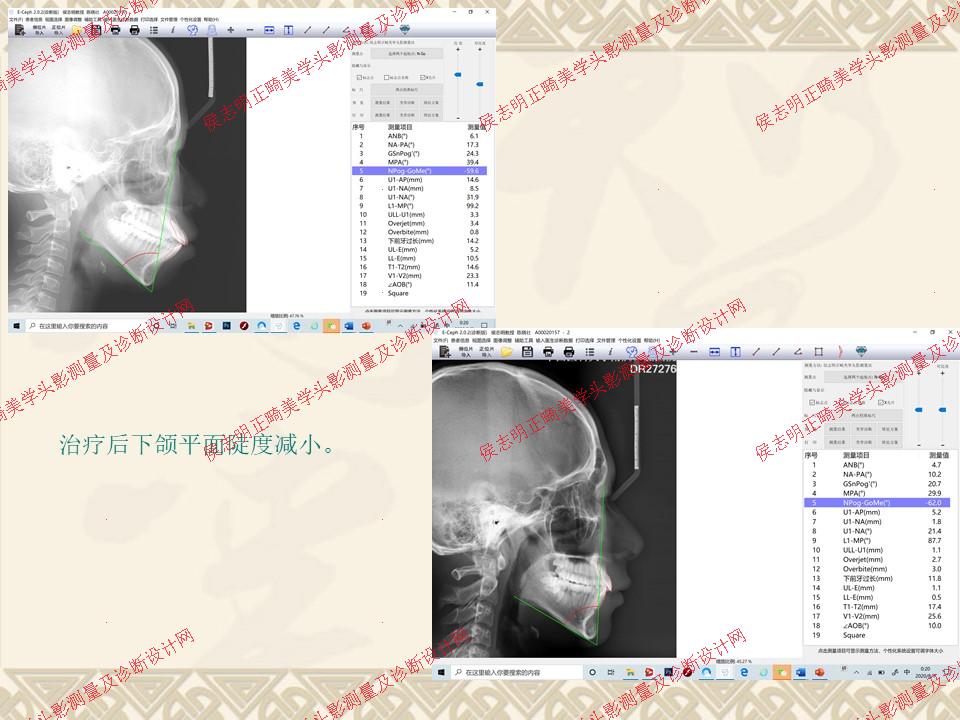Click the fit-height icon in the upper E-Ceph toolbar
The width and height of the screenshot is (960, 720).
pos(288,29)
